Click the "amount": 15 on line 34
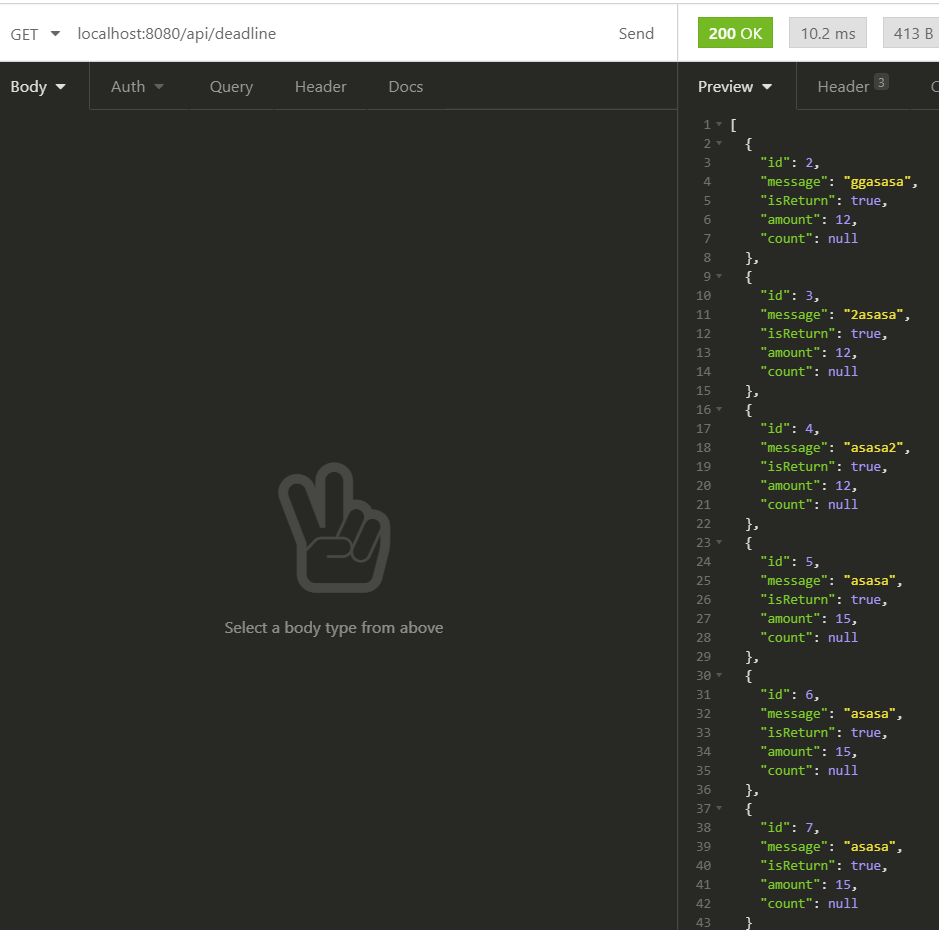This screenshot has width=939, height=930. pos(808,752)
